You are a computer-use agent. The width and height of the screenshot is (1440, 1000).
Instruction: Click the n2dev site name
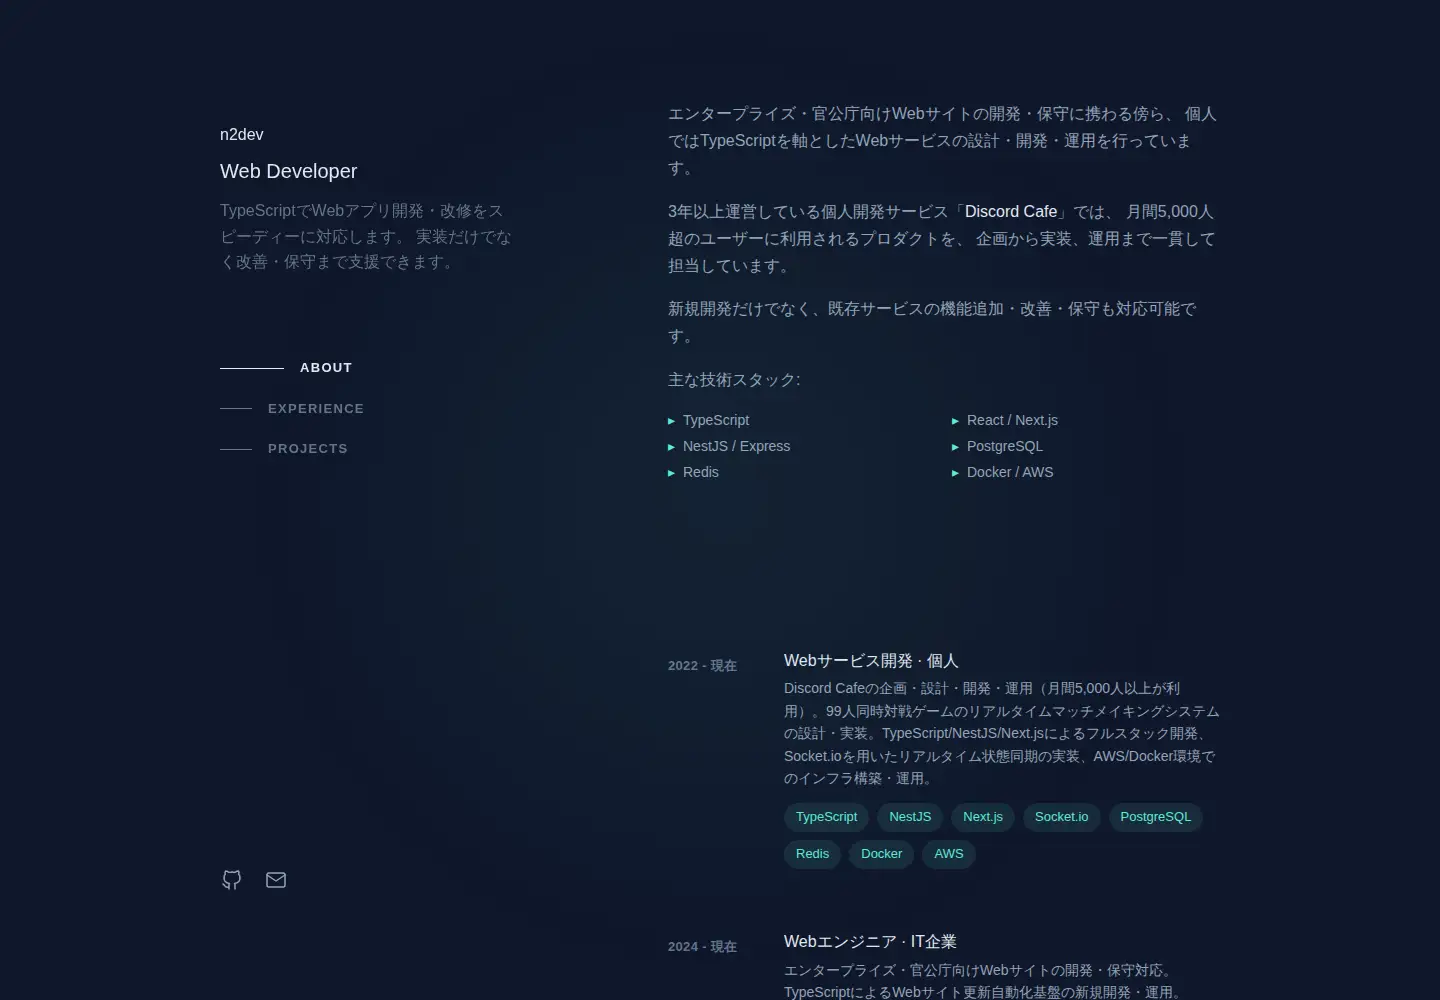click(x=242, y=135)
